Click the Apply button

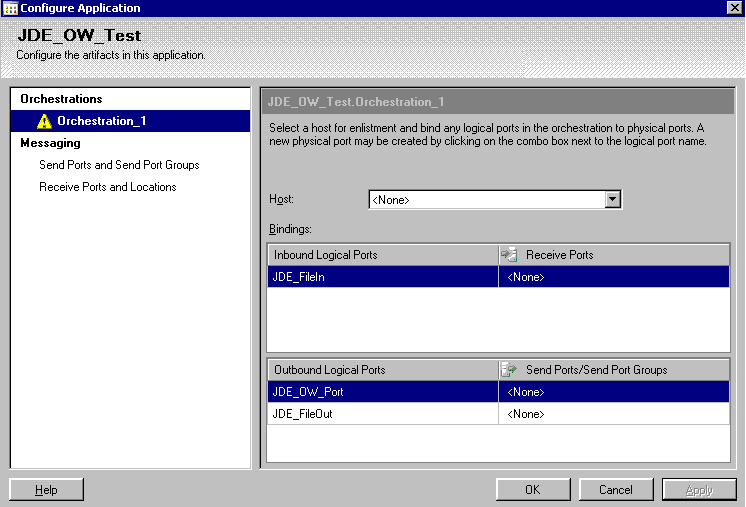pyautogui.click(x=699, y=489)
